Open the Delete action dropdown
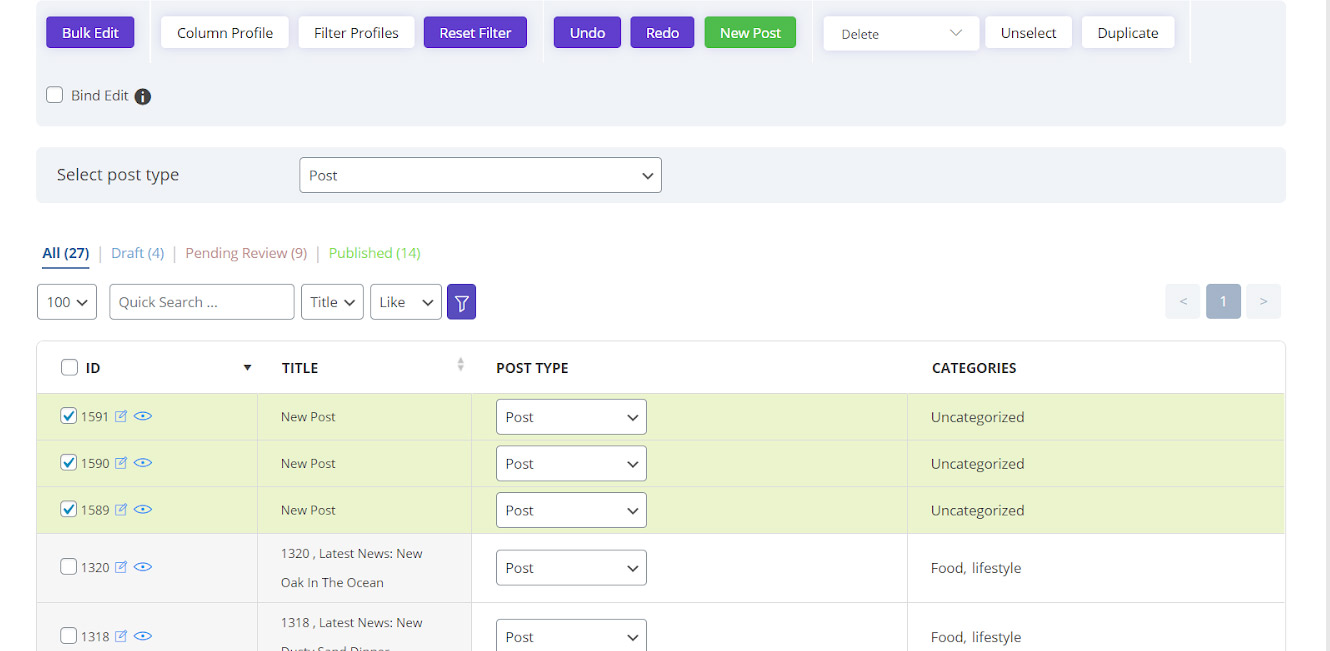 pyautogui.click(x=901, y=33)
